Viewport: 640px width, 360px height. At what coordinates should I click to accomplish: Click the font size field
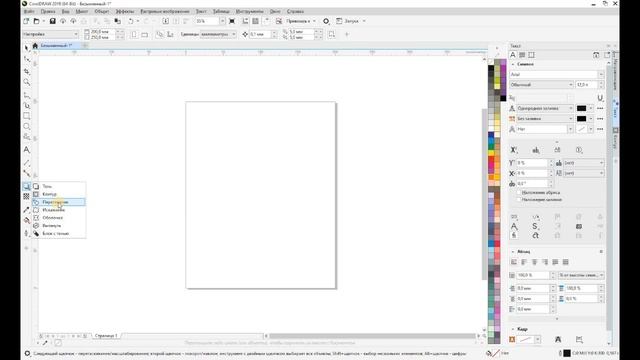[x=587, y=85]
